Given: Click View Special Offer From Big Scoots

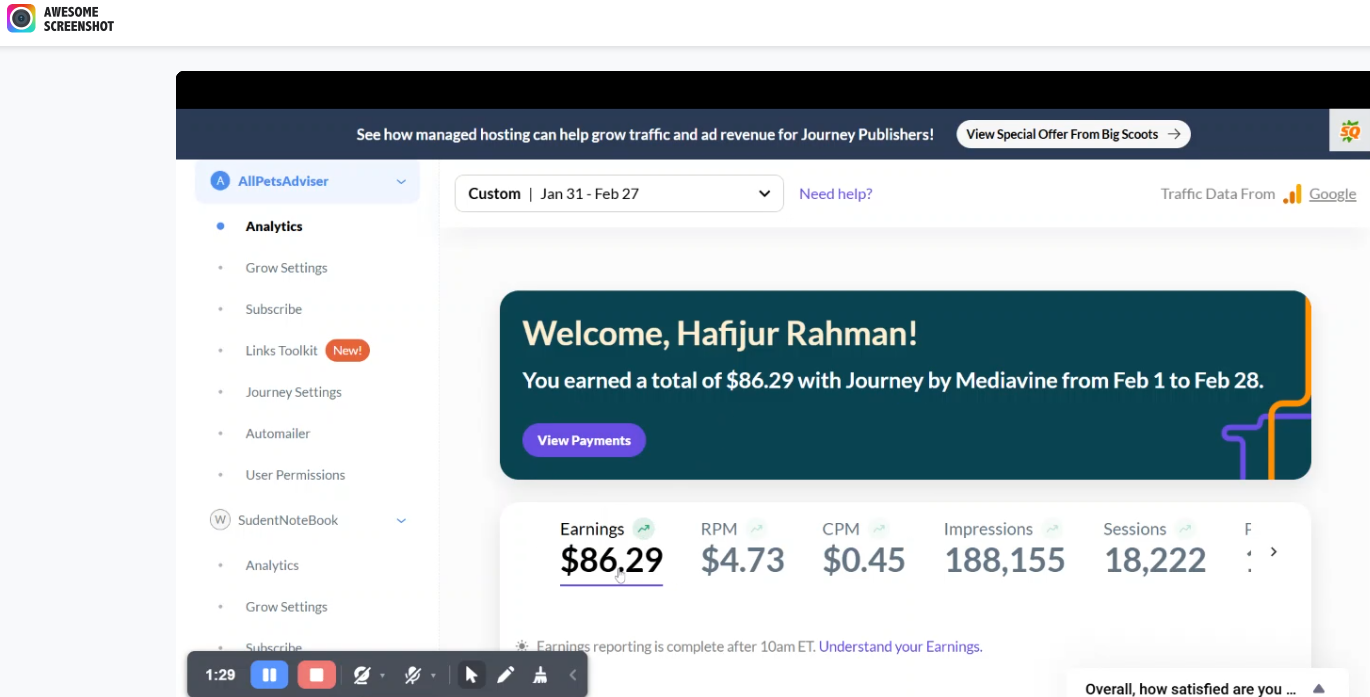Looking at the screenshot, I should click(x=1073, y=134).
